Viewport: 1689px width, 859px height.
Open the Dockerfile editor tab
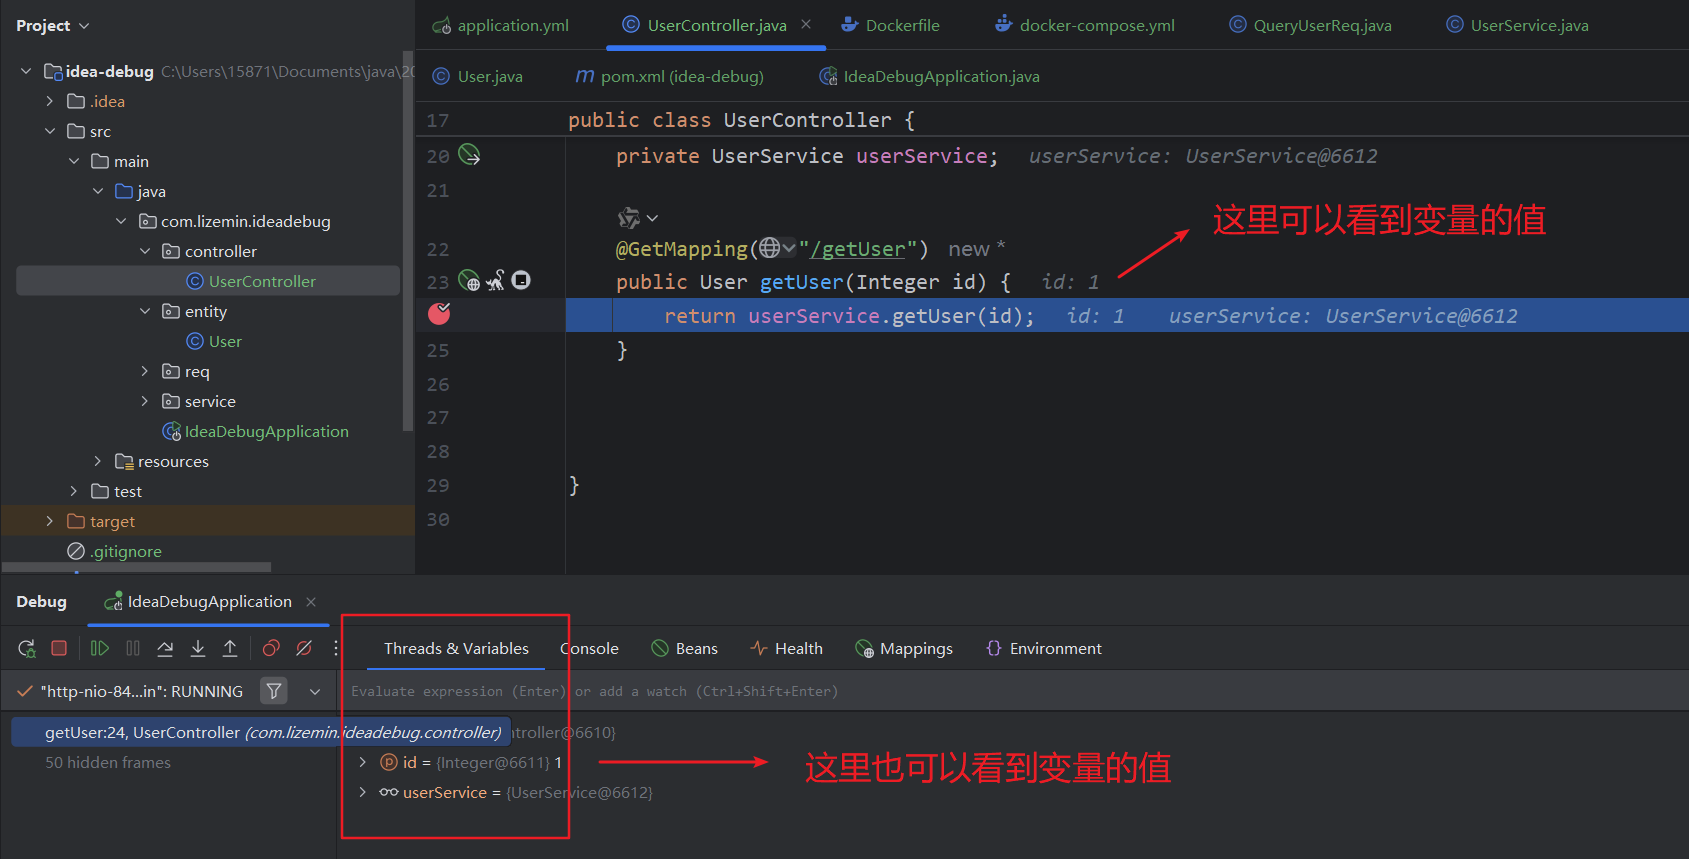click(902, 26)
